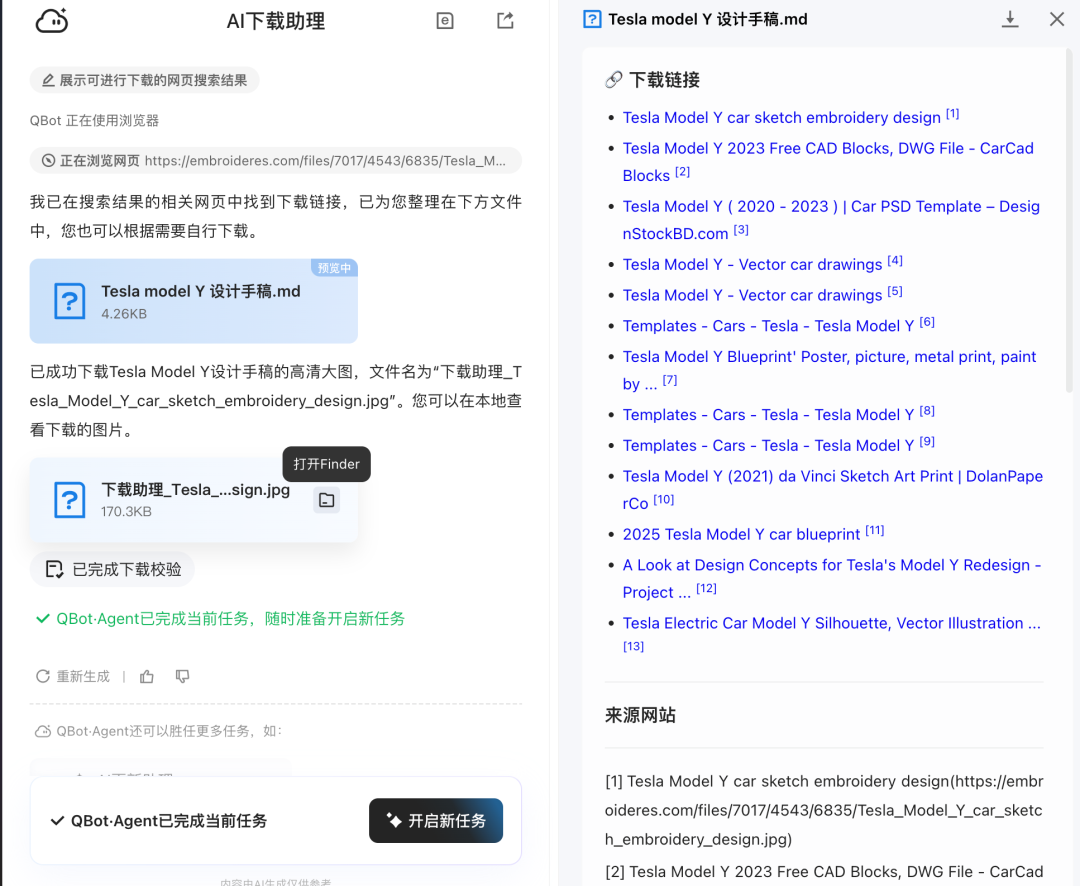The width and height of the screenshot is (1080, 886).
Task: Open Finder folder icon next to jpg file
Action: (326, 500)
